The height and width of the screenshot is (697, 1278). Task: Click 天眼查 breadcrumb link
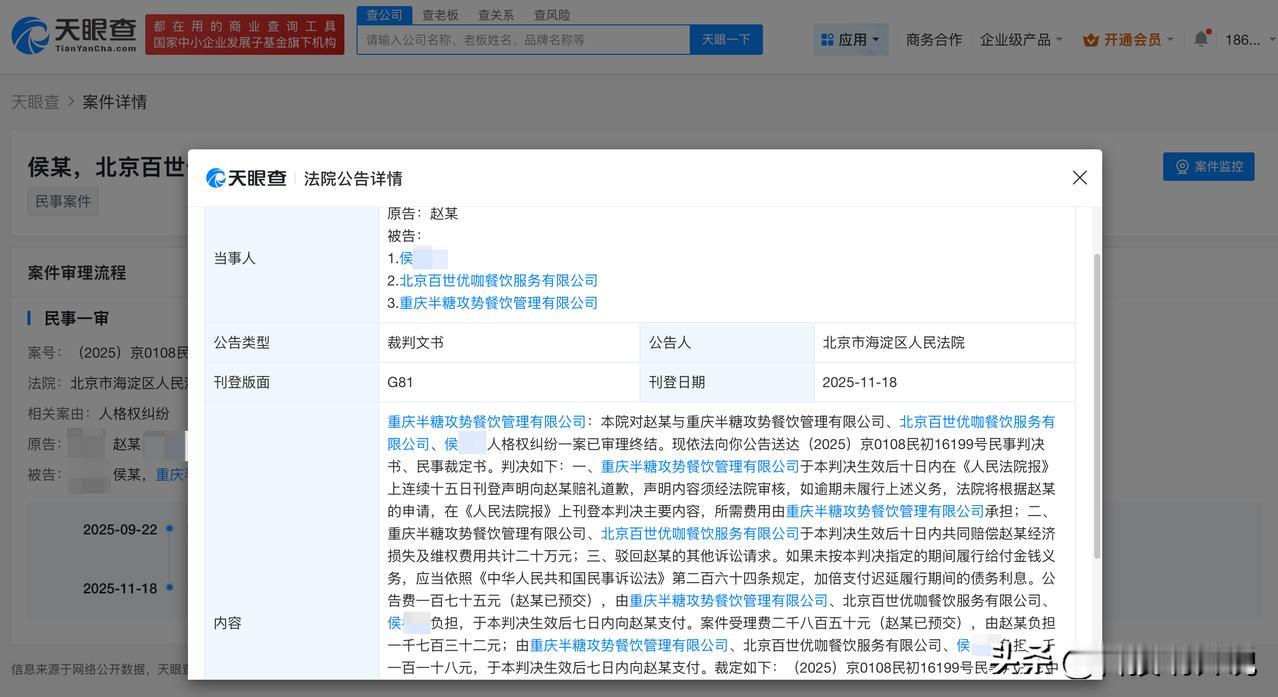pyautogui.click(x=35, y=102)
